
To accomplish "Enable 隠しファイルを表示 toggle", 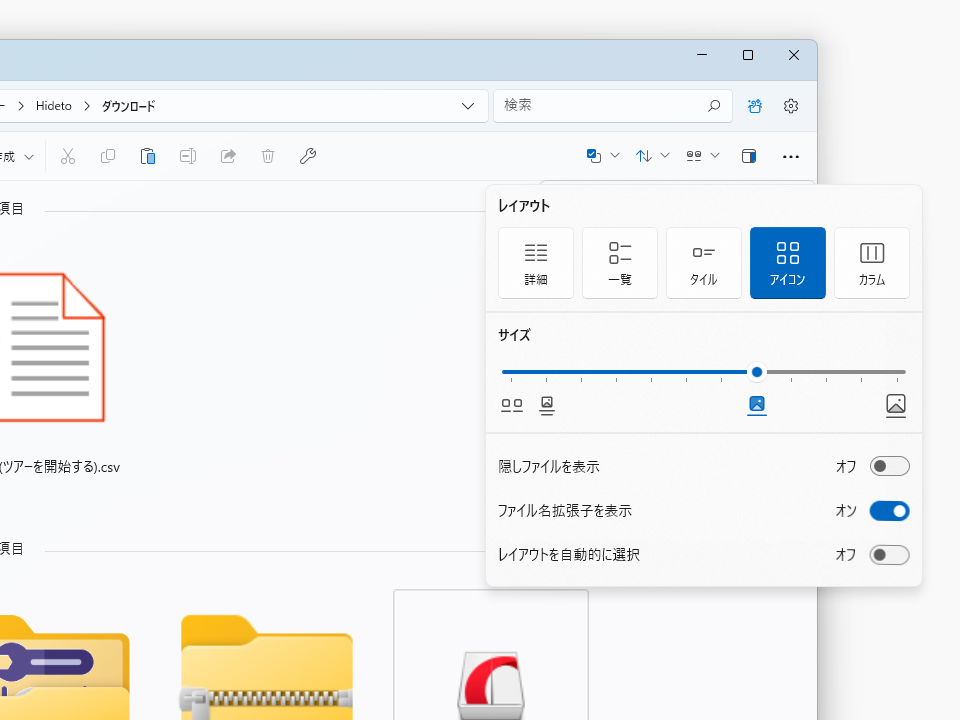I will point(888,466).
